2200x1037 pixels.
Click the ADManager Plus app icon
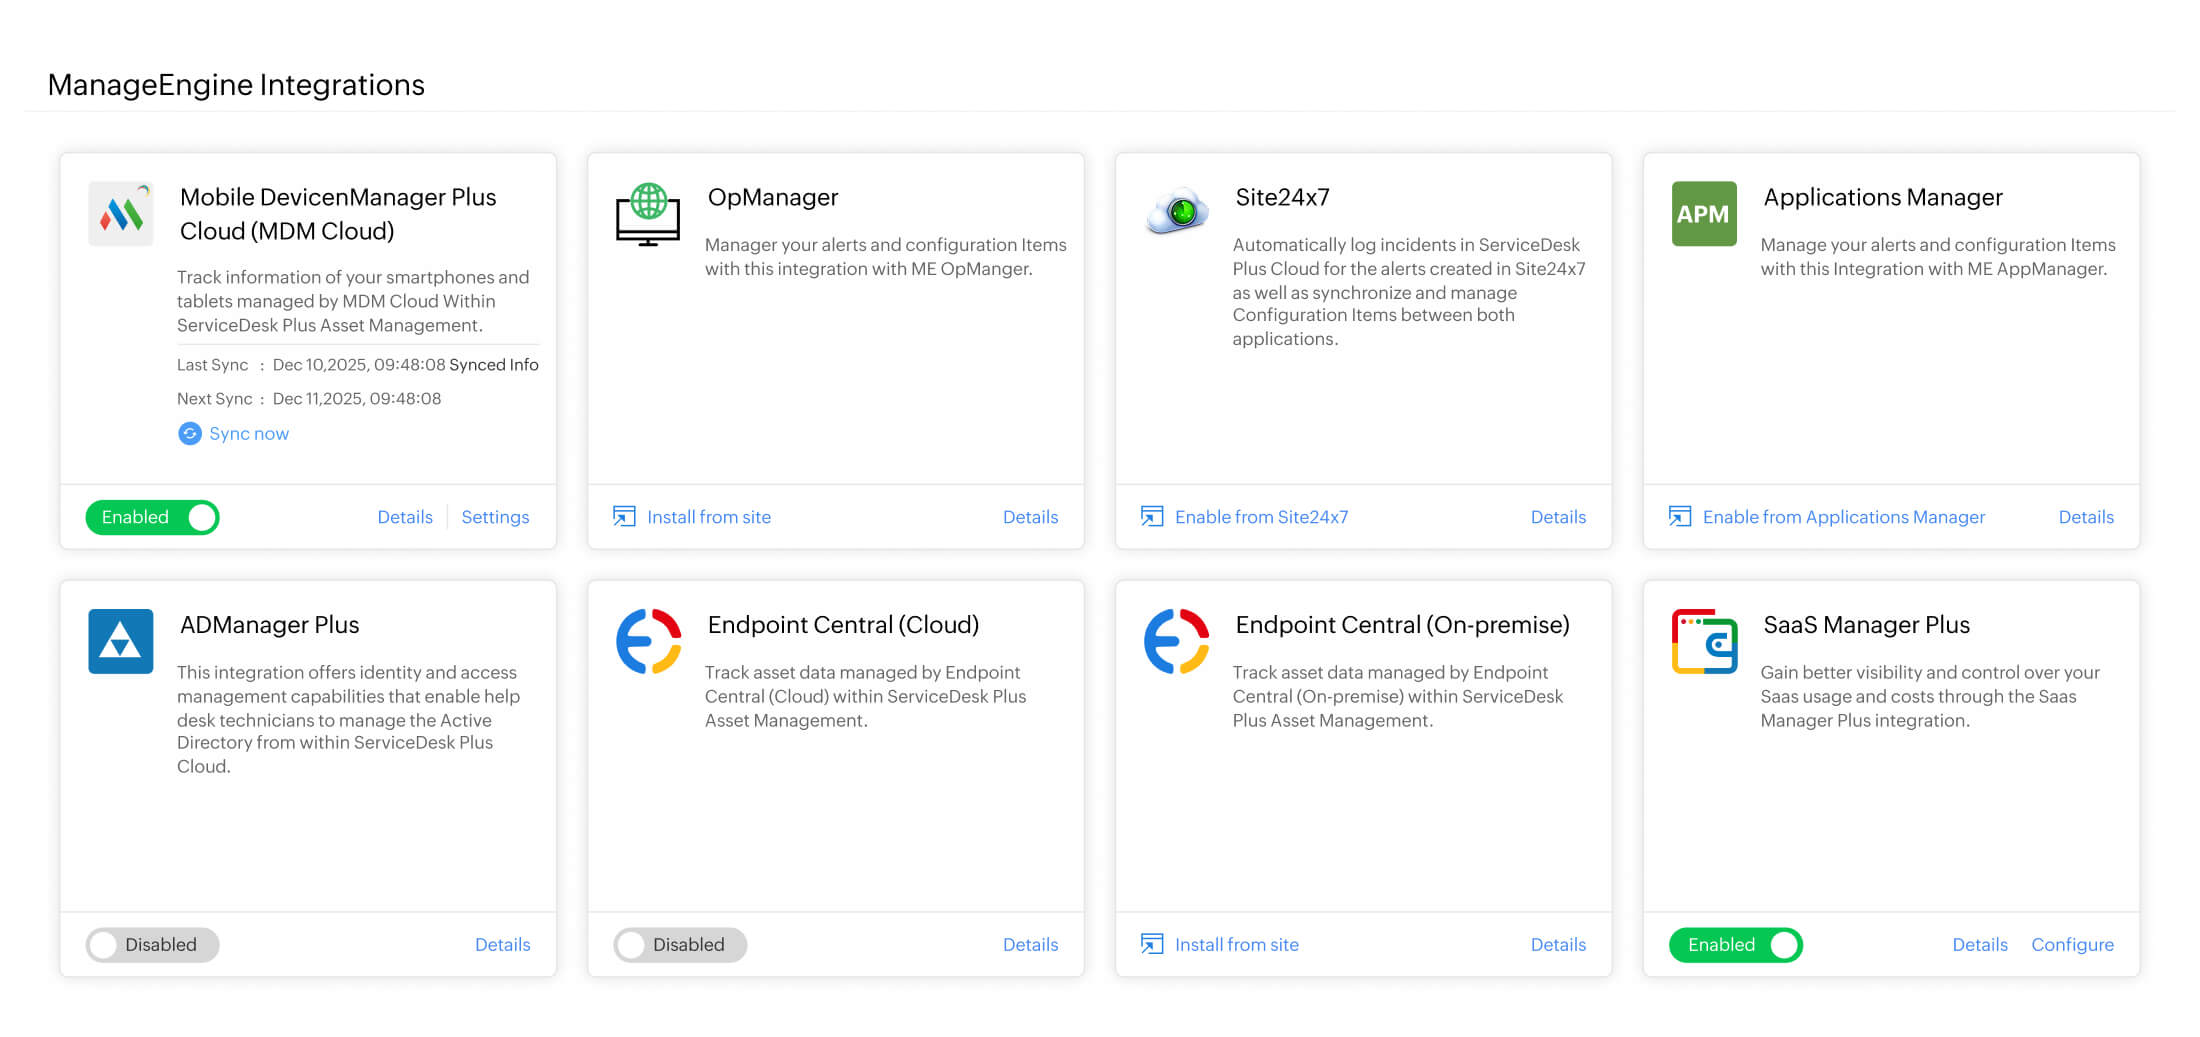121,641
